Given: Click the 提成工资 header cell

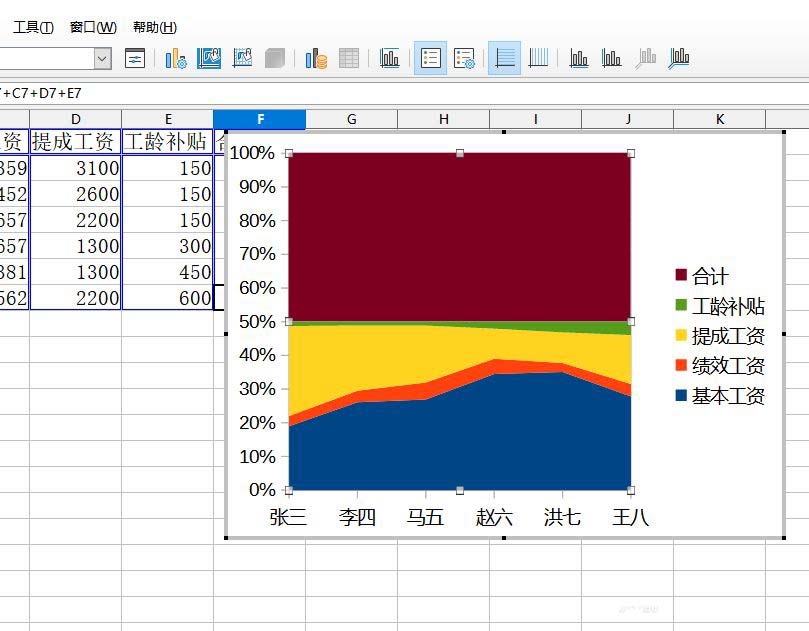Looking at the screenshot, I should coord(75,141).
